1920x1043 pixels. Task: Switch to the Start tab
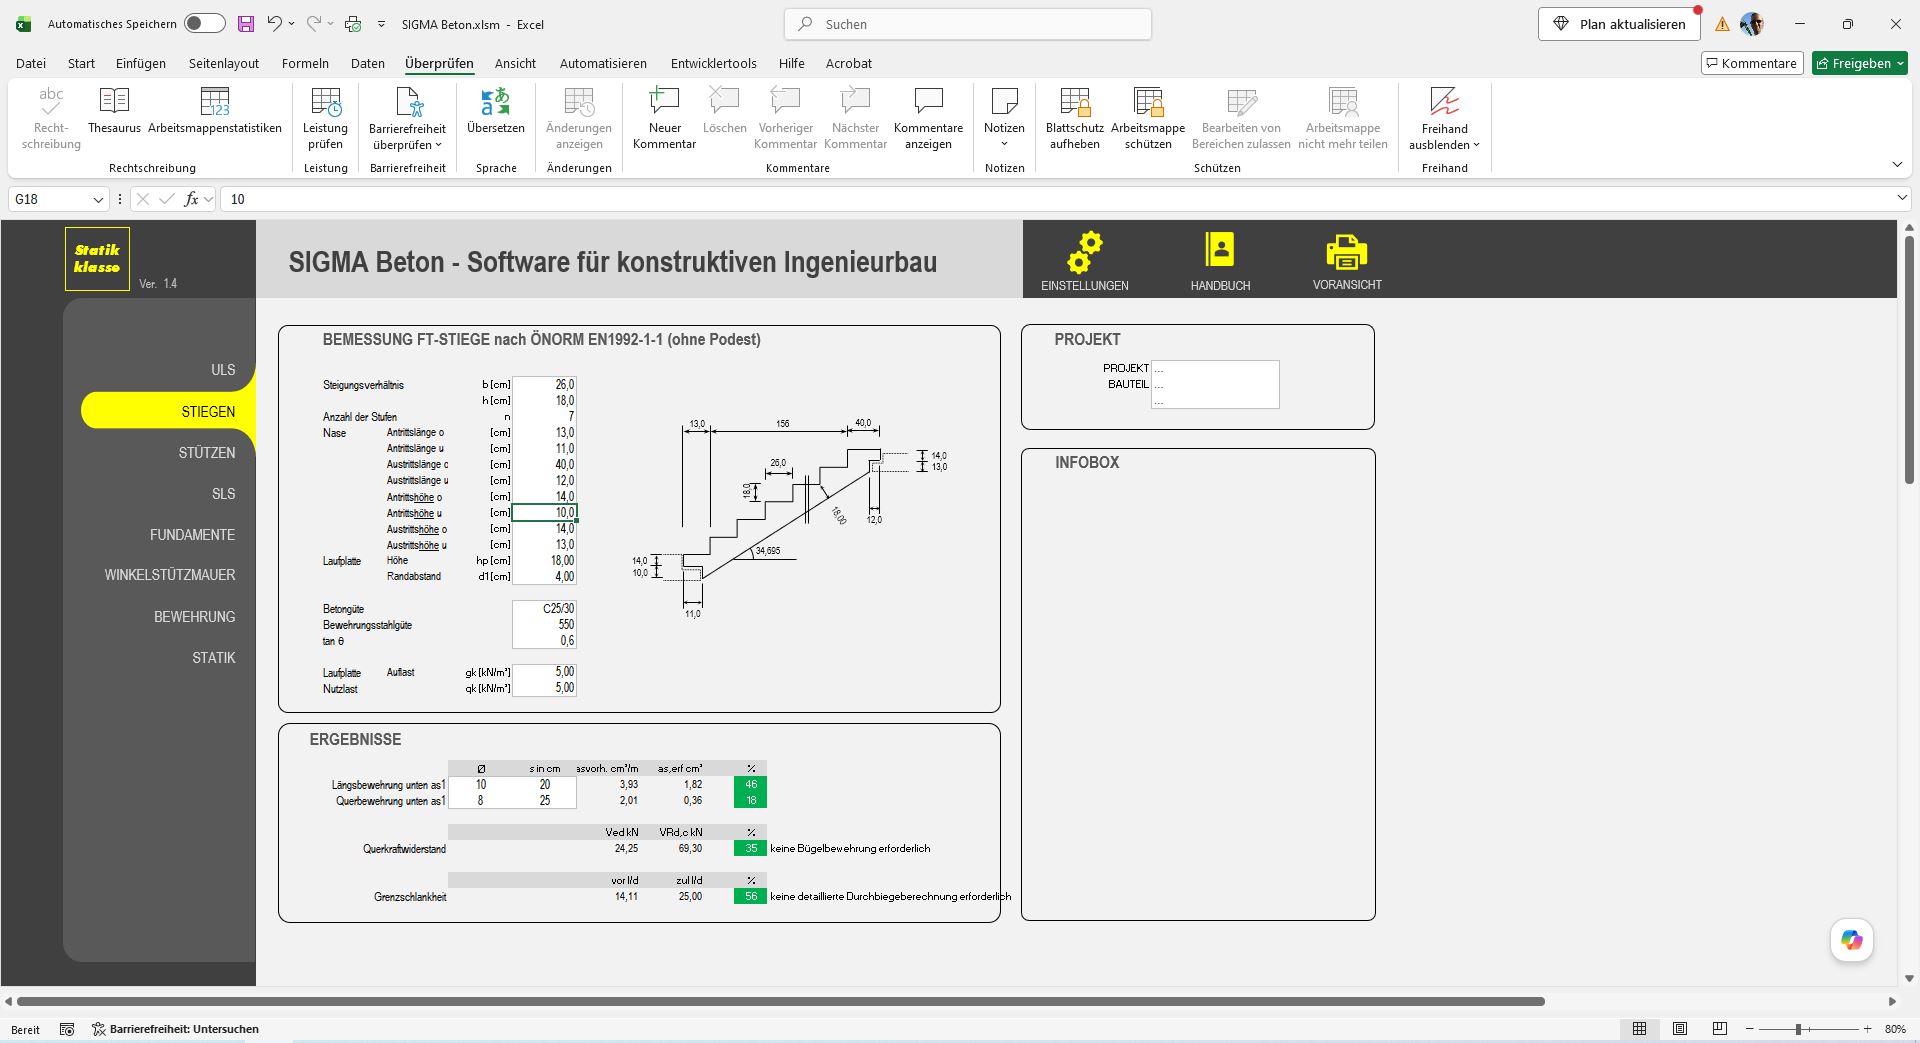(x=81, y=63)
